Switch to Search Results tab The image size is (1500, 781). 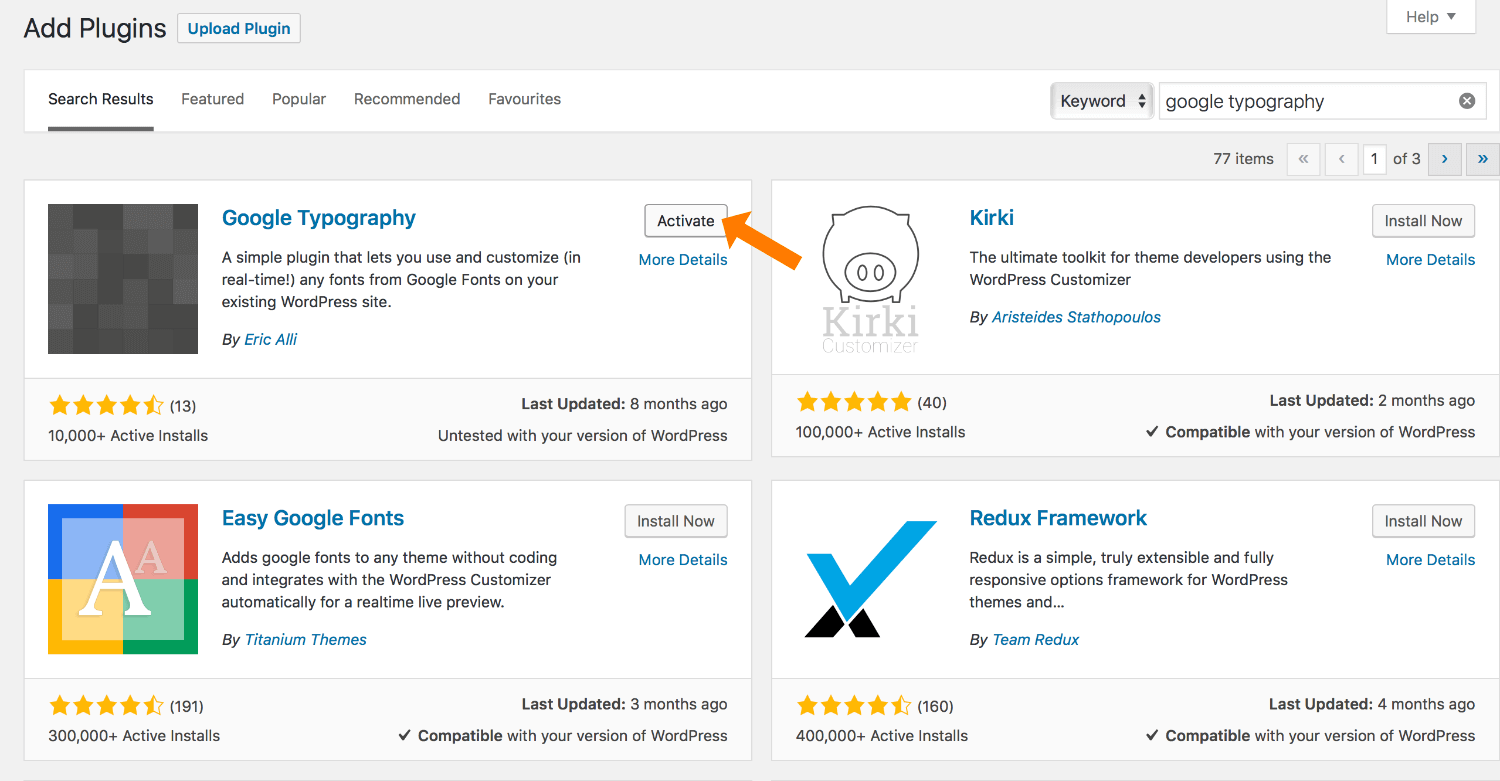(x=101, y=99)
